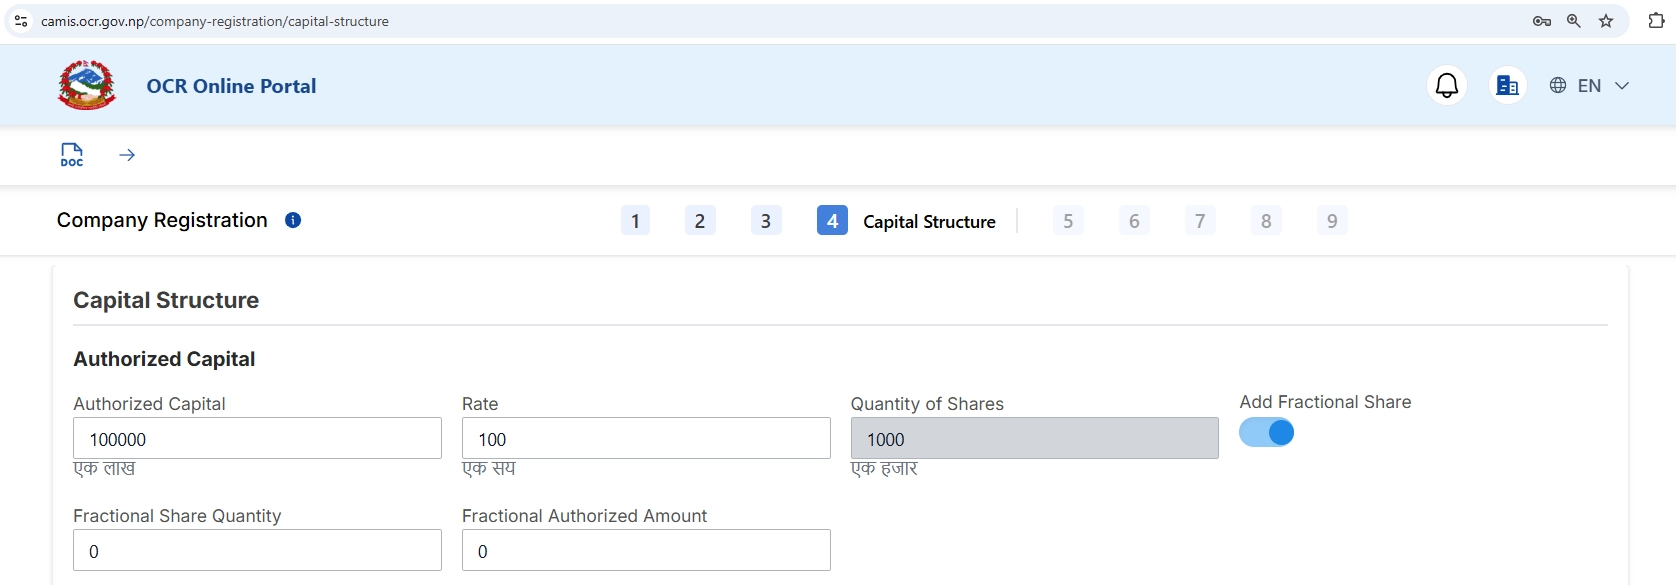Viewport: 1676px width, 585px height.
Task: Click the OCR Online Portal logo emblem
Action: coord(86,85)
